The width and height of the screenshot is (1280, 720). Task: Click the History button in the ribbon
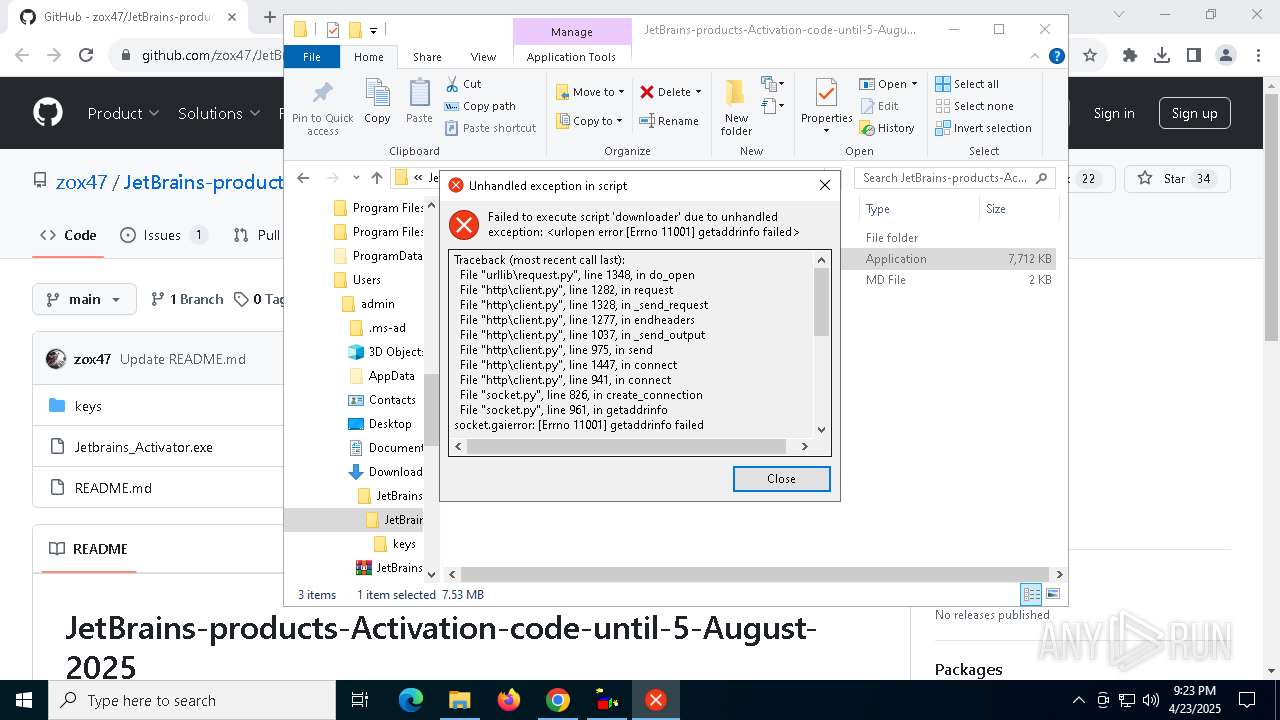pos(887,128)
